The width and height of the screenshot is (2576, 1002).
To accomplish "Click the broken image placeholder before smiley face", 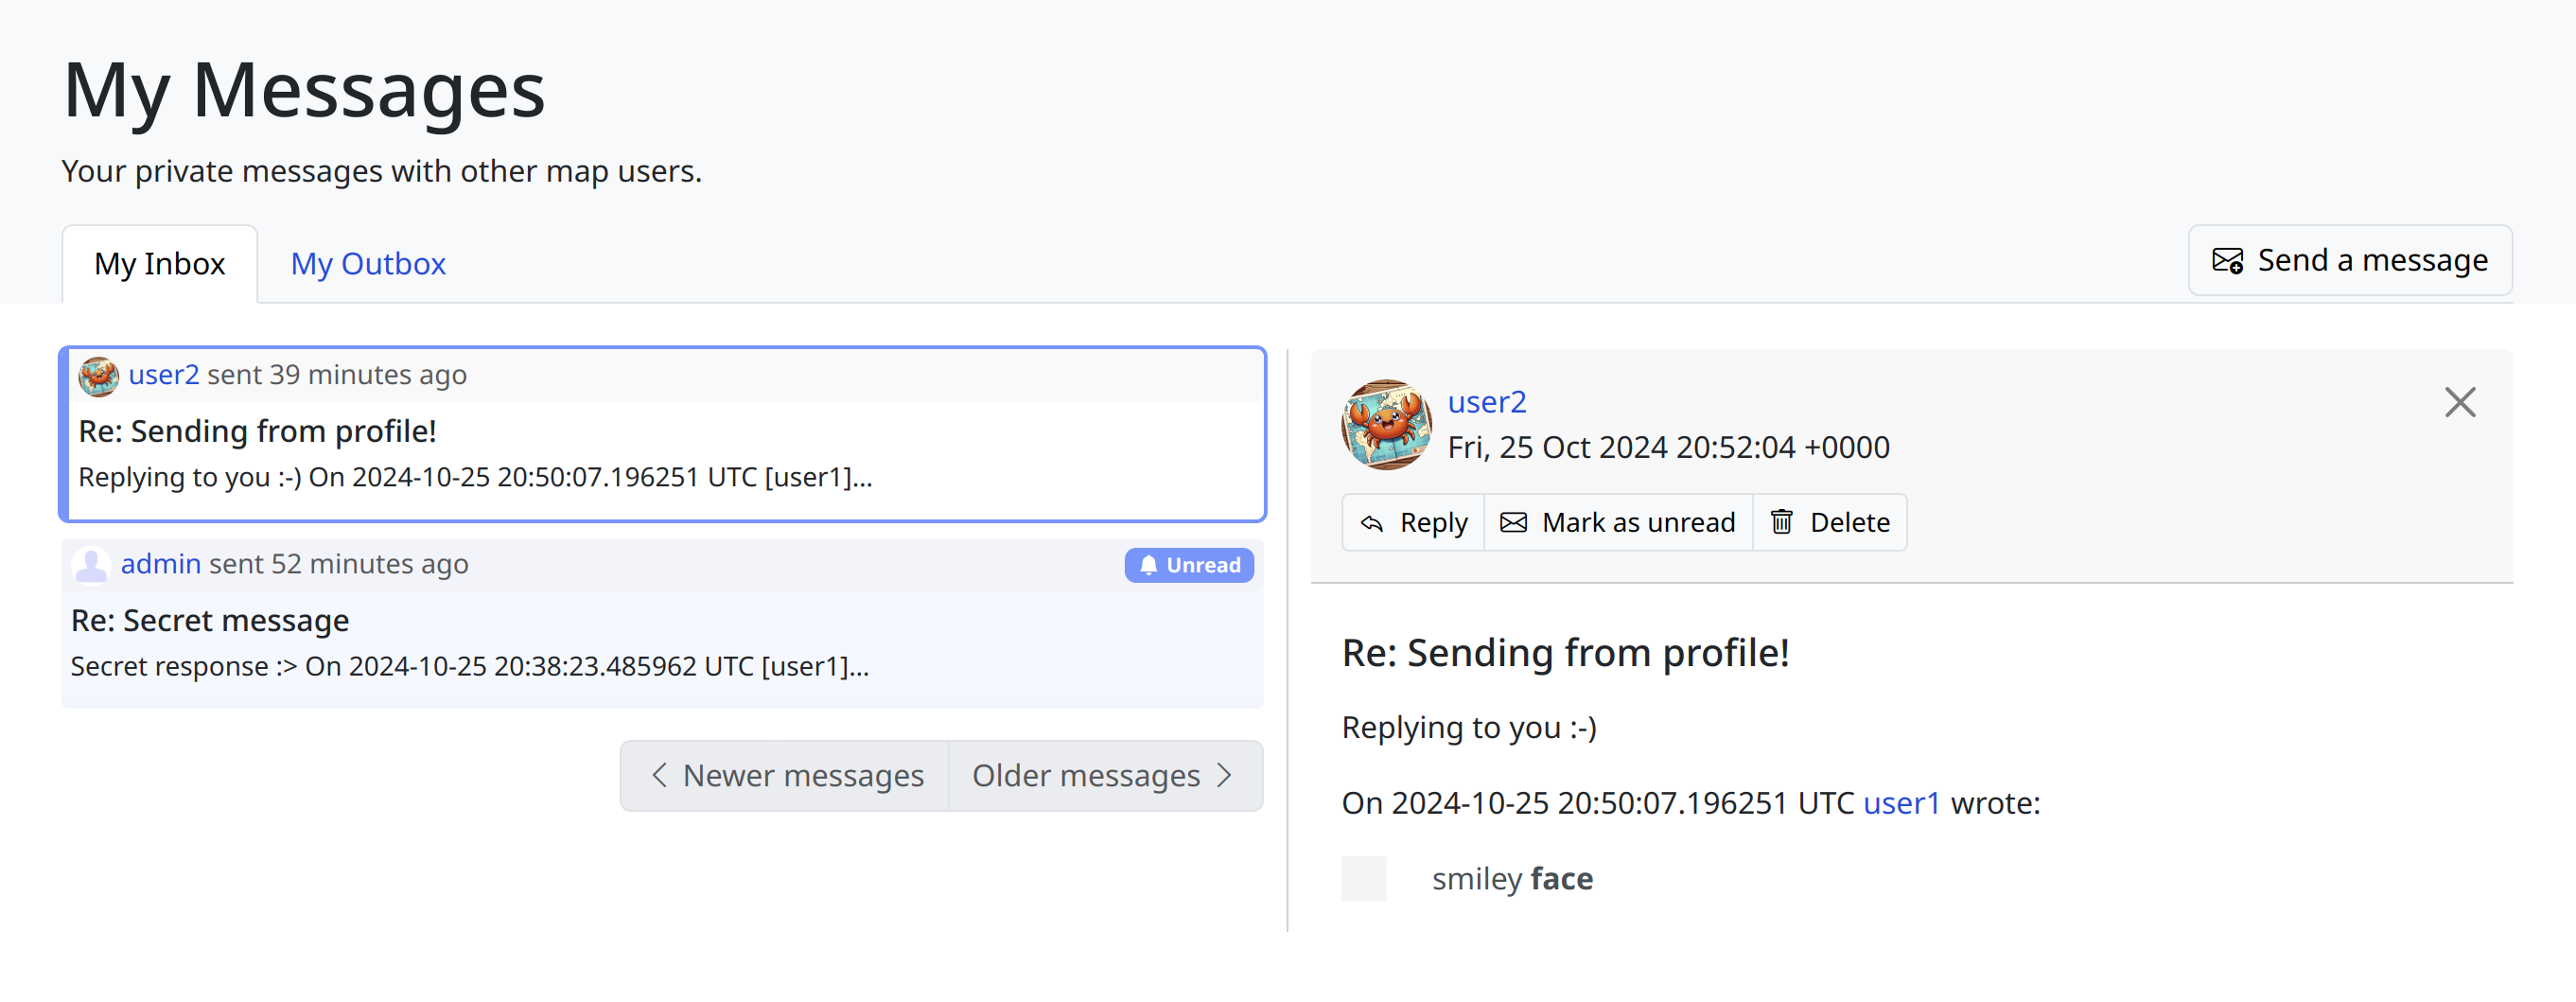I will tap(1364, 879).
